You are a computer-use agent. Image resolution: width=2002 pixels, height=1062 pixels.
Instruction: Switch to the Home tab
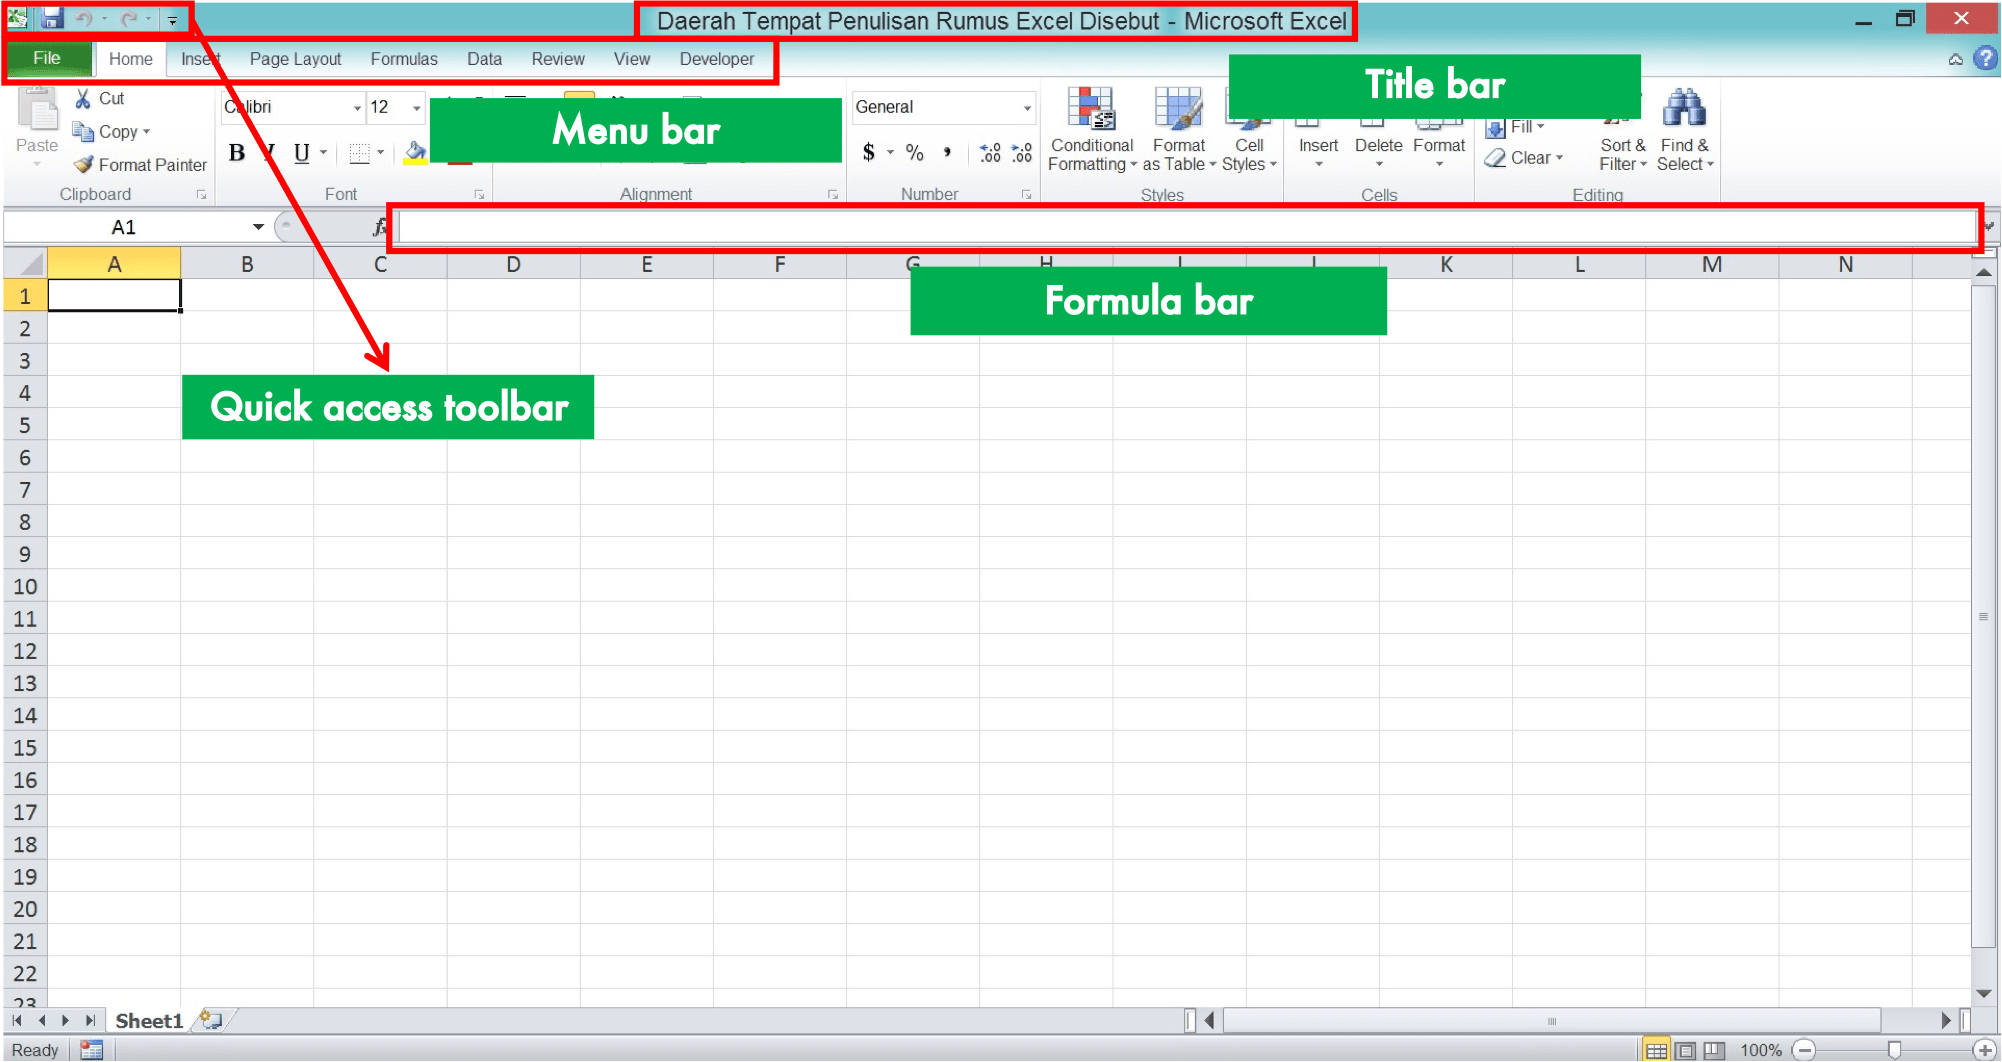click(130, 59)
